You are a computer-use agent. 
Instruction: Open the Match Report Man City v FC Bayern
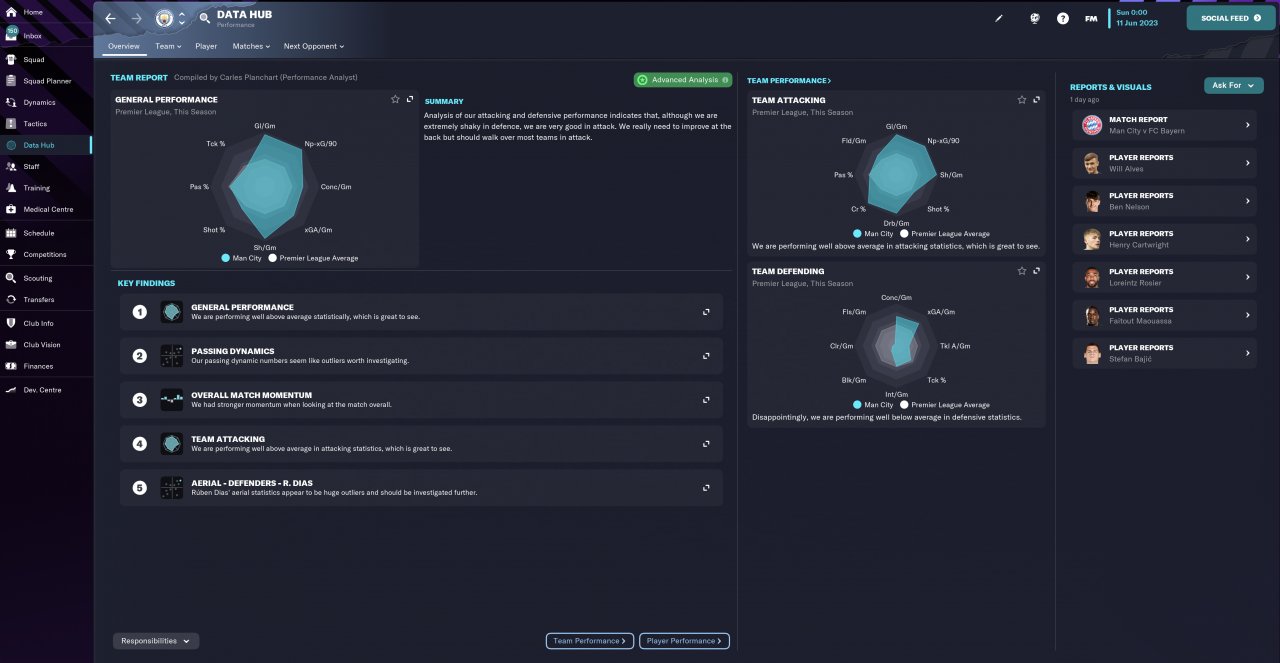(x=1164, y=125)
